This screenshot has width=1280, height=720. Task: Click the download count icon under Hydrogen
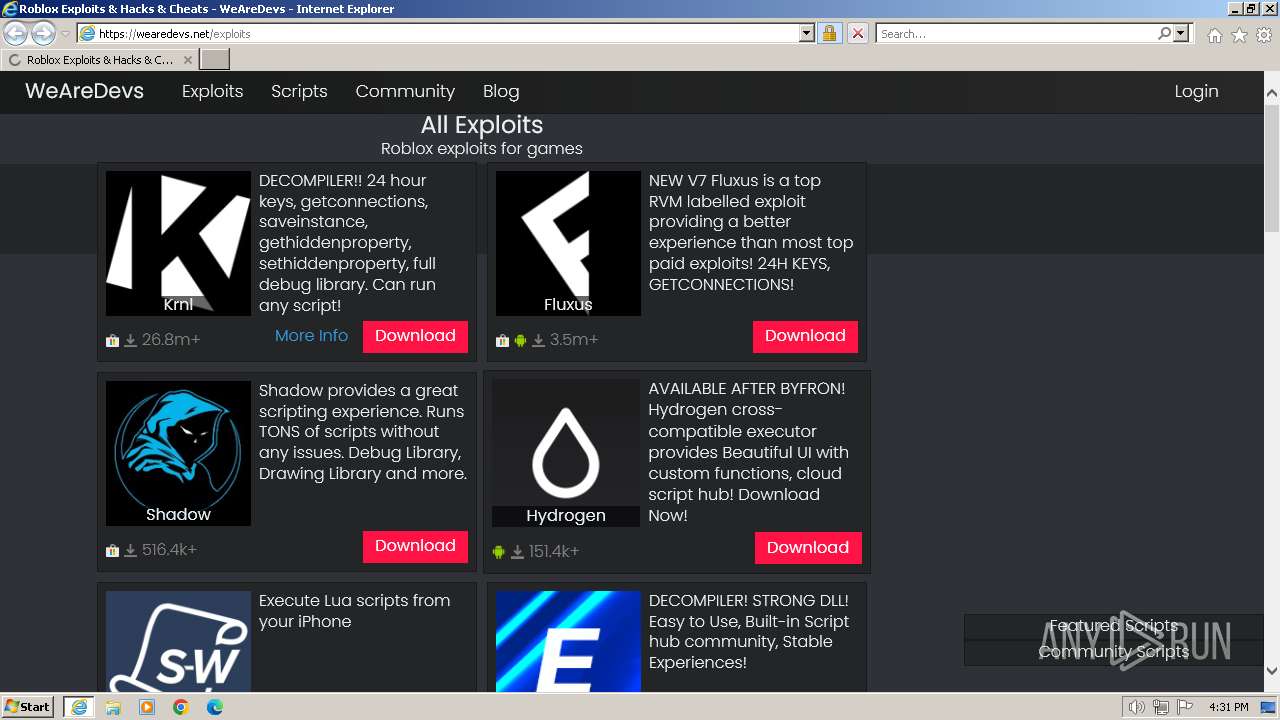[x=517, y=552]
